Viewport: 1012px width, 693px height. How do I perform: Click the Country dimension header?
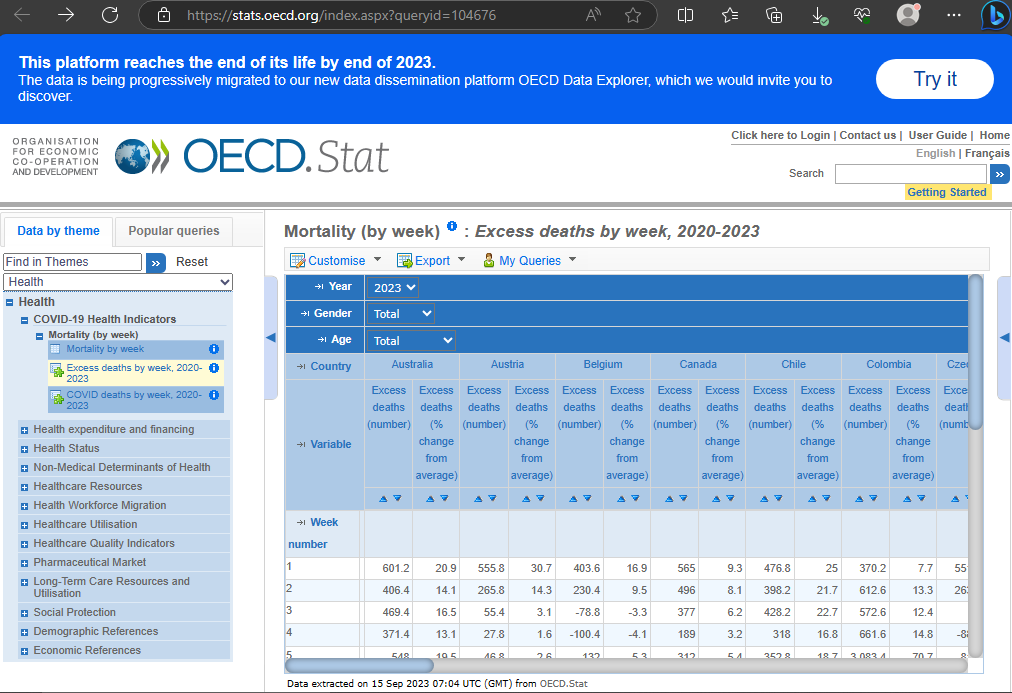click(330, 367)
